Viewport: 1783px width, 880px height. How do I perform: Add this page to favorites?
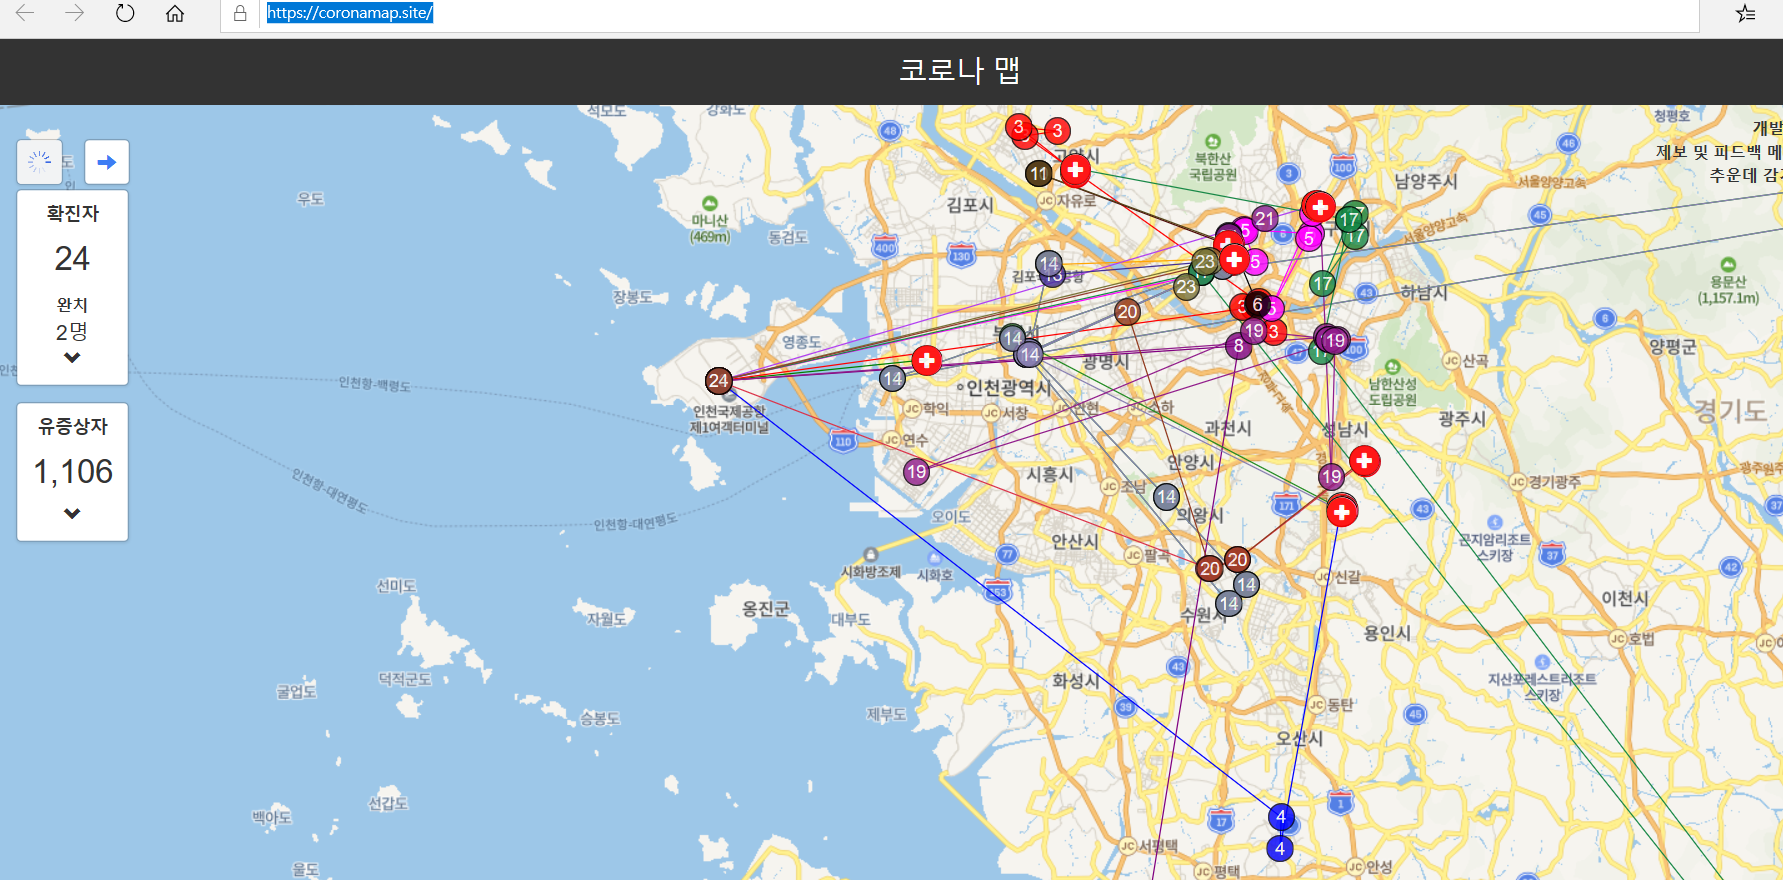point(1745,13)
